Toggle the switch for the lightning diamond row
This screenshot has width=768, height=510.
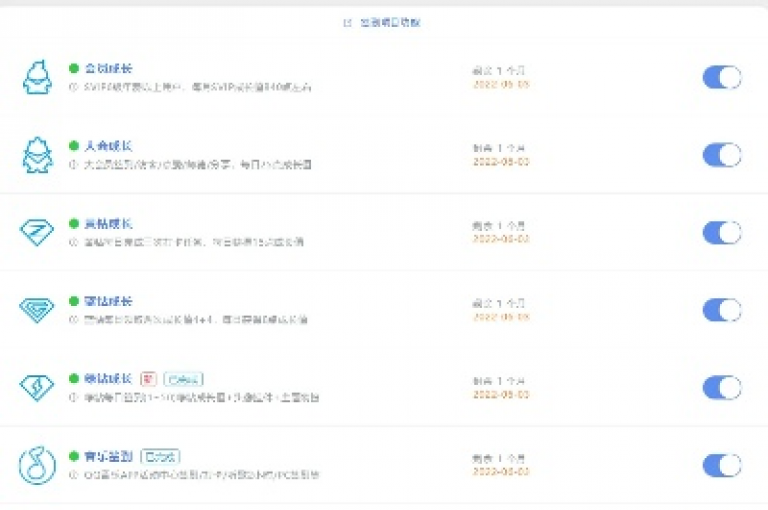pos(722,388)
